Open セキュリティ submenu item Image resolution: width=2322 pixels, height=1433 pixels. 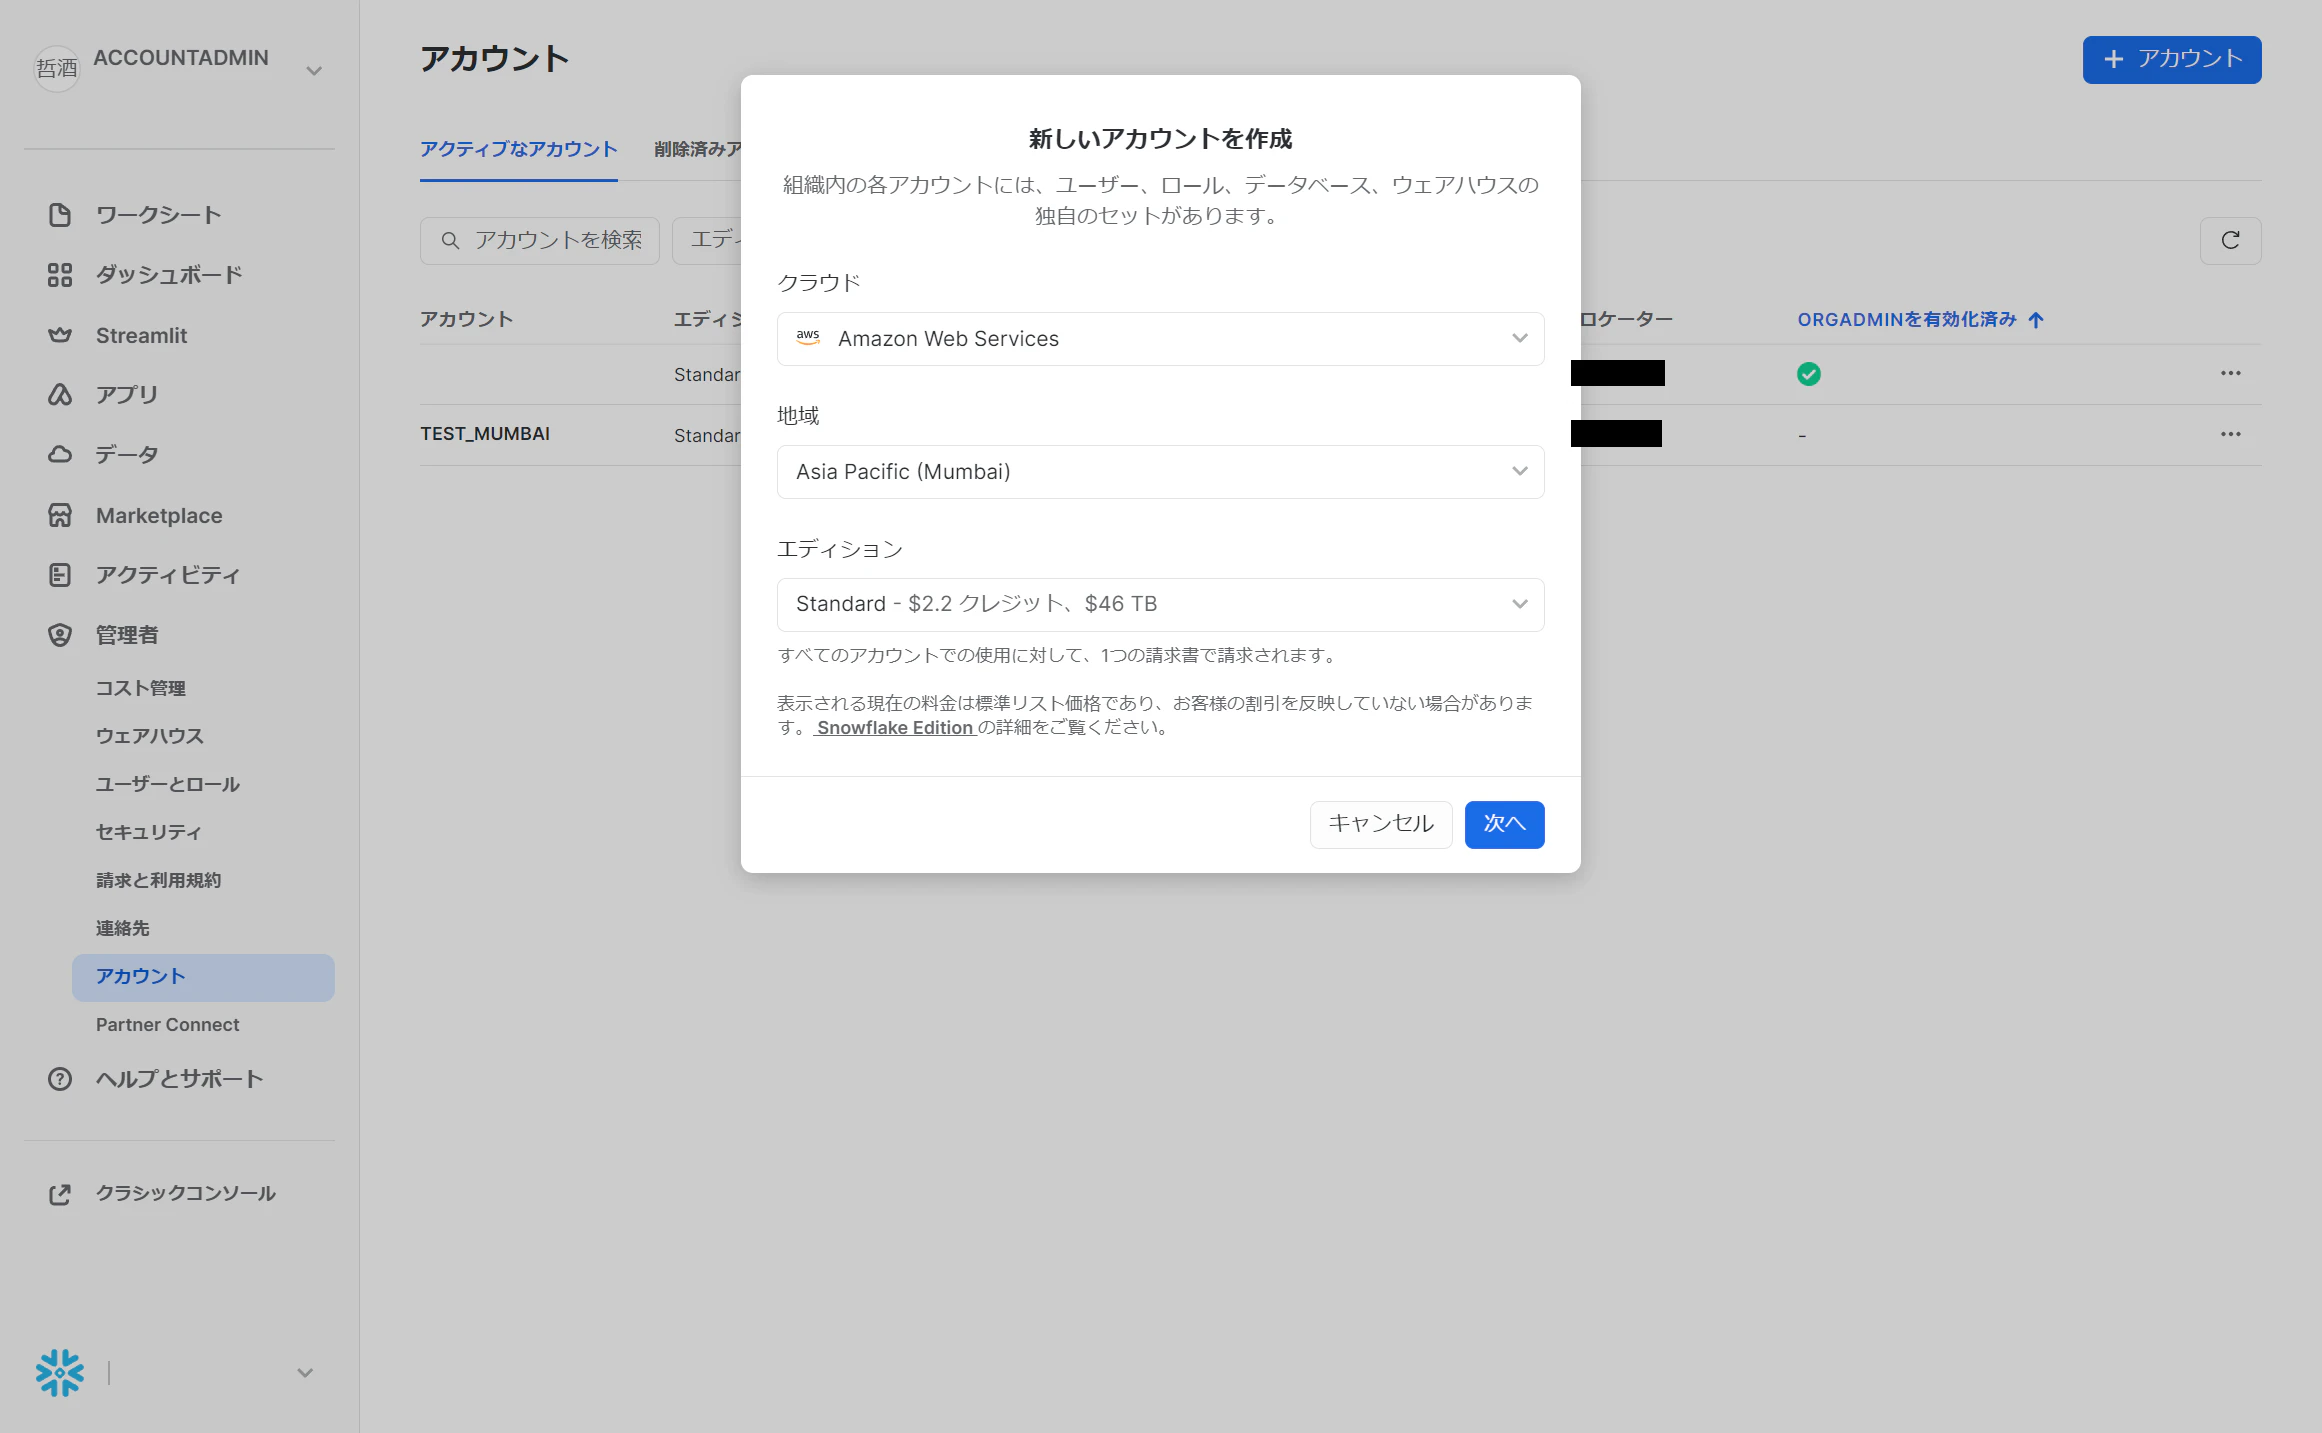[149, 832]
